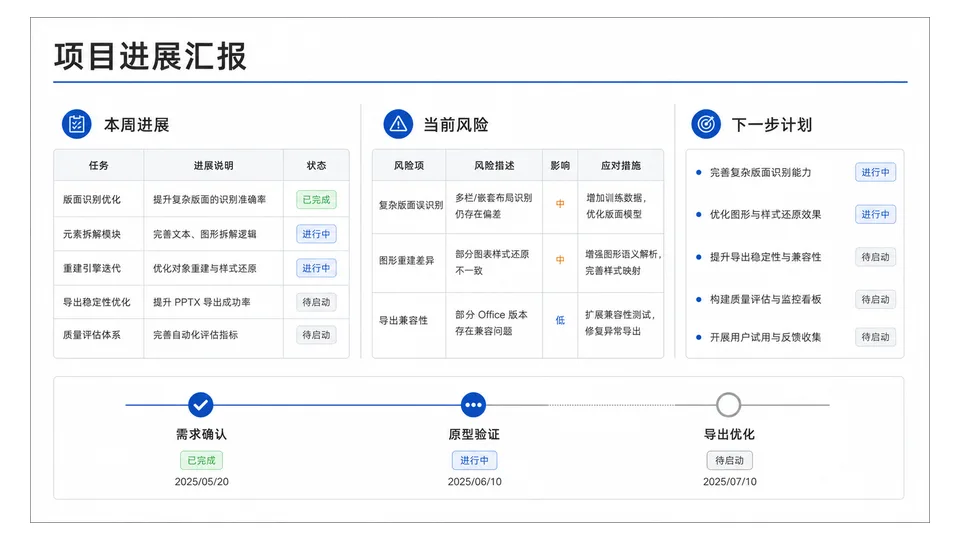The image size is (960, 540).
Task: Click the 2025/07/10 milestone date
Action: click(730, 482)
